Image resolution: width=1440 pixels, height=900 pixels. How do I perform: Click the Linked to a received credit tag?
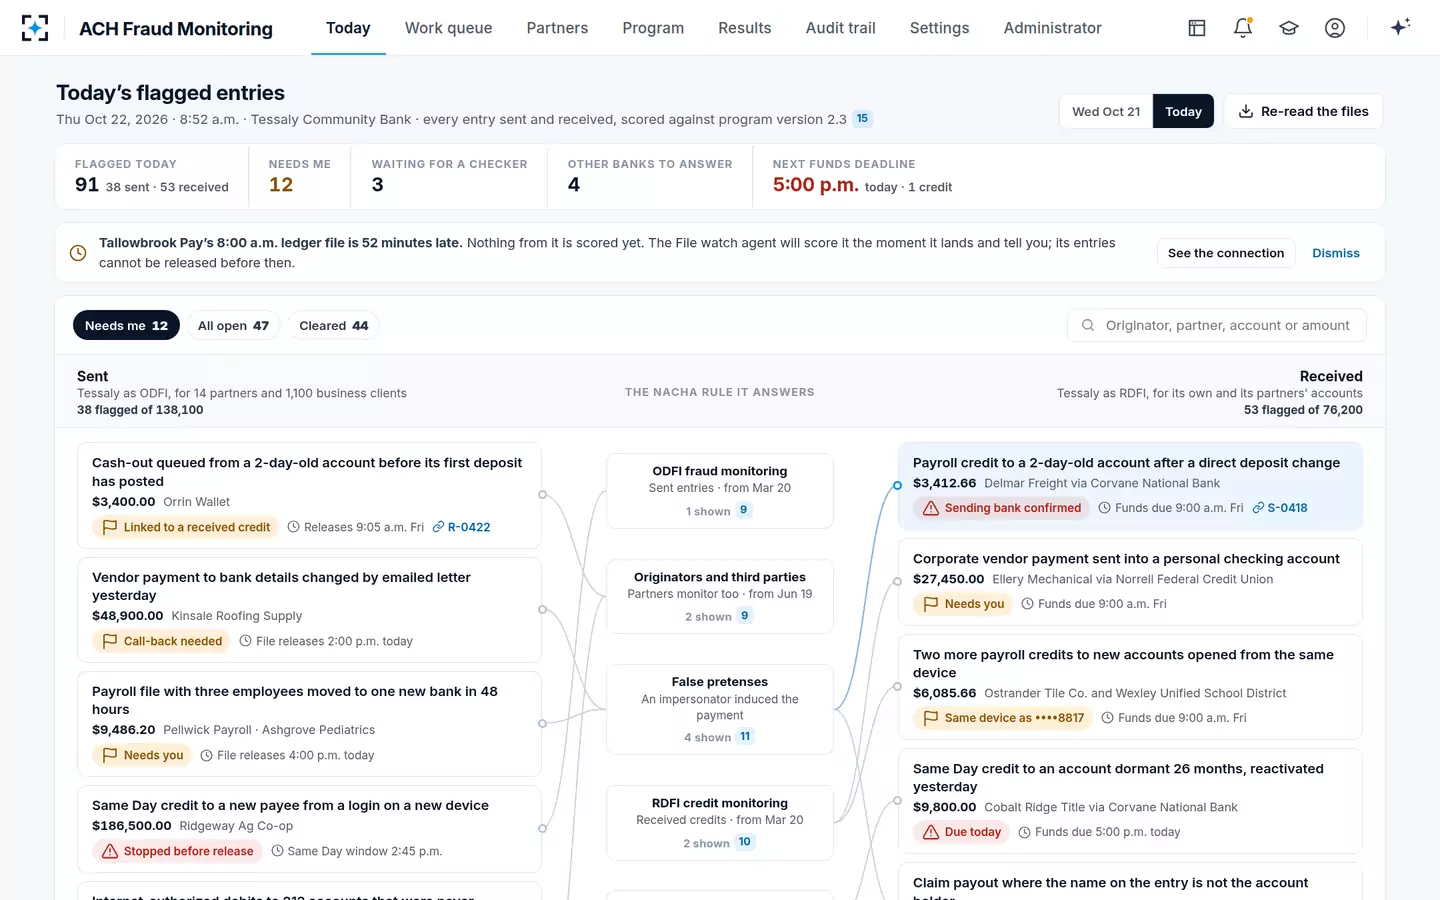click(186, 527)
